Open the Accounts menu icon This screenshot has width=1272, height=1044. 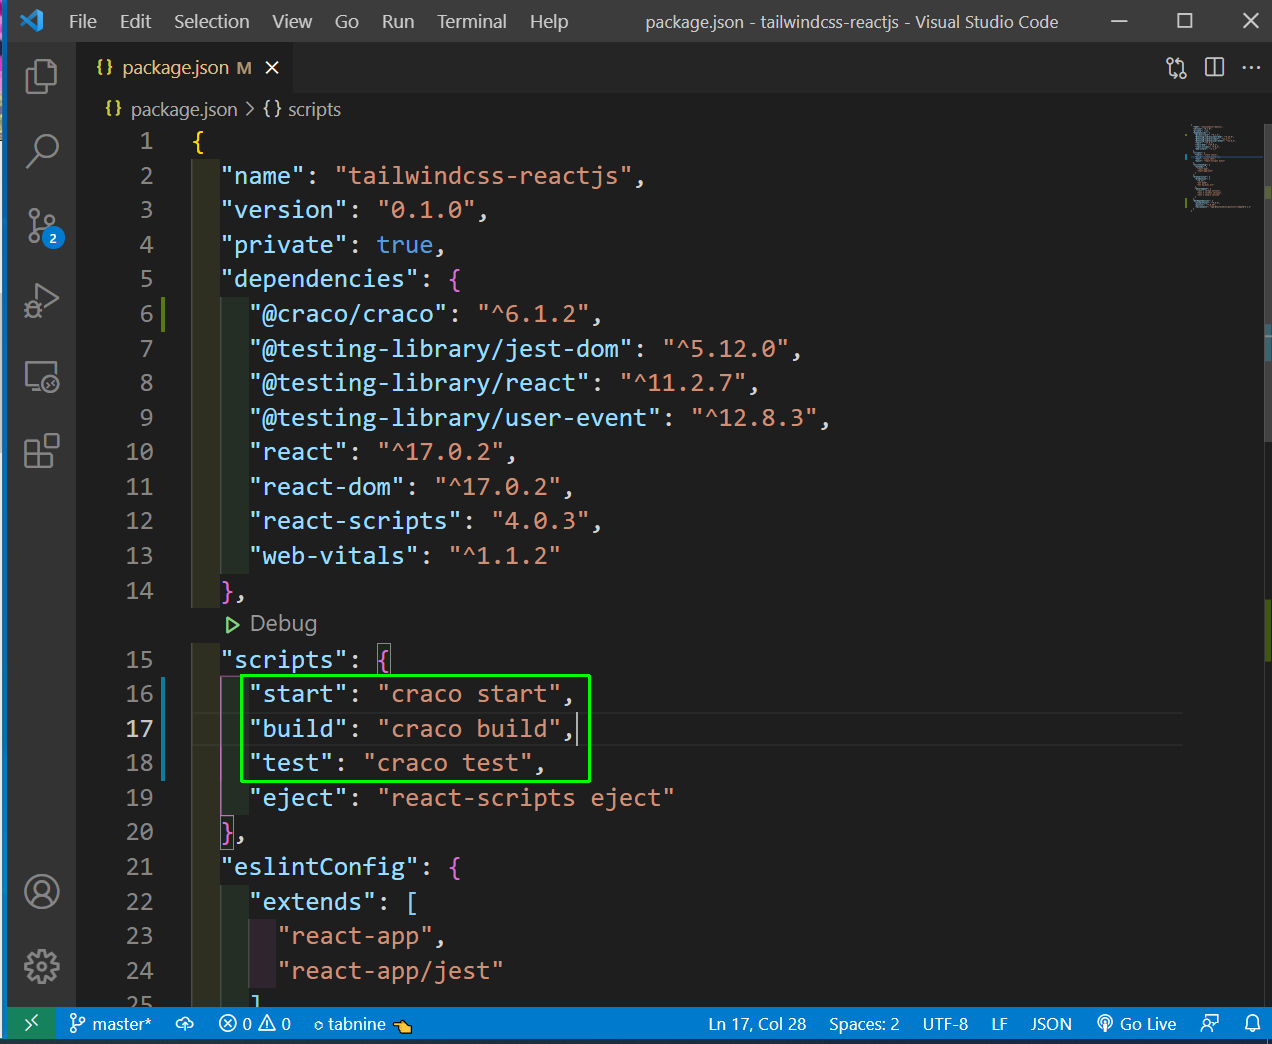(x=41, y=891)
